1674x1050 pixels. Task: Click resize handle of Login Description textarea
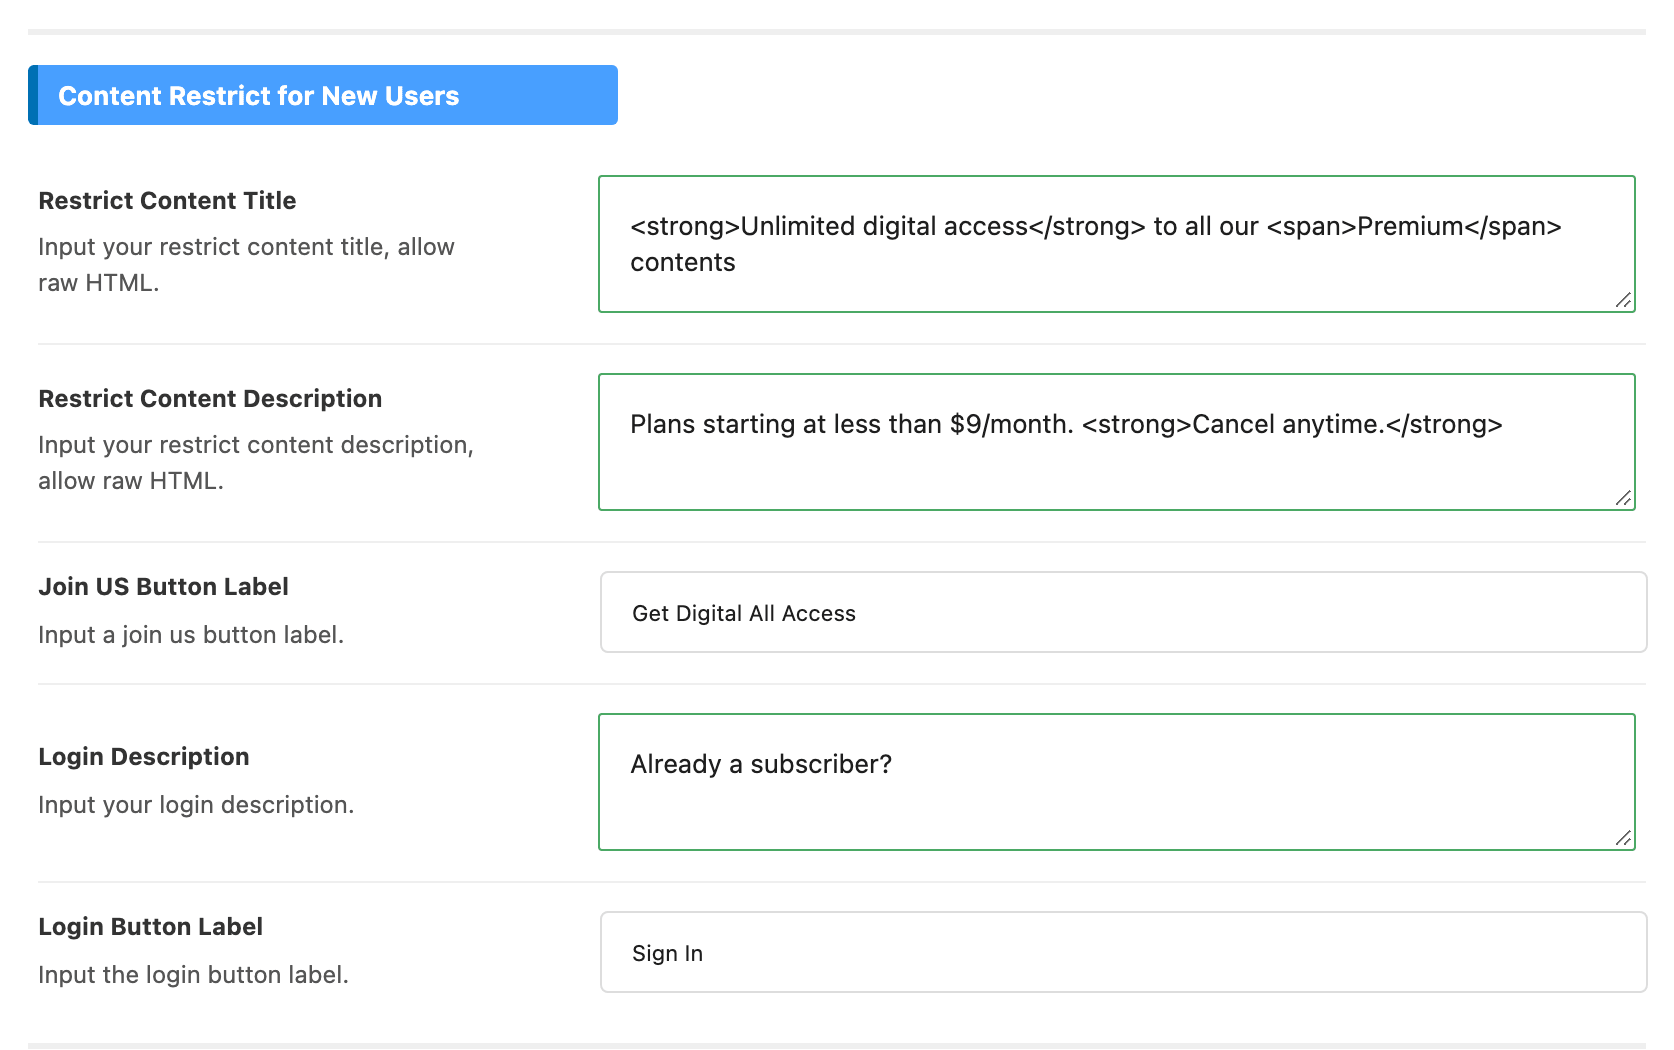point(1624,839)
